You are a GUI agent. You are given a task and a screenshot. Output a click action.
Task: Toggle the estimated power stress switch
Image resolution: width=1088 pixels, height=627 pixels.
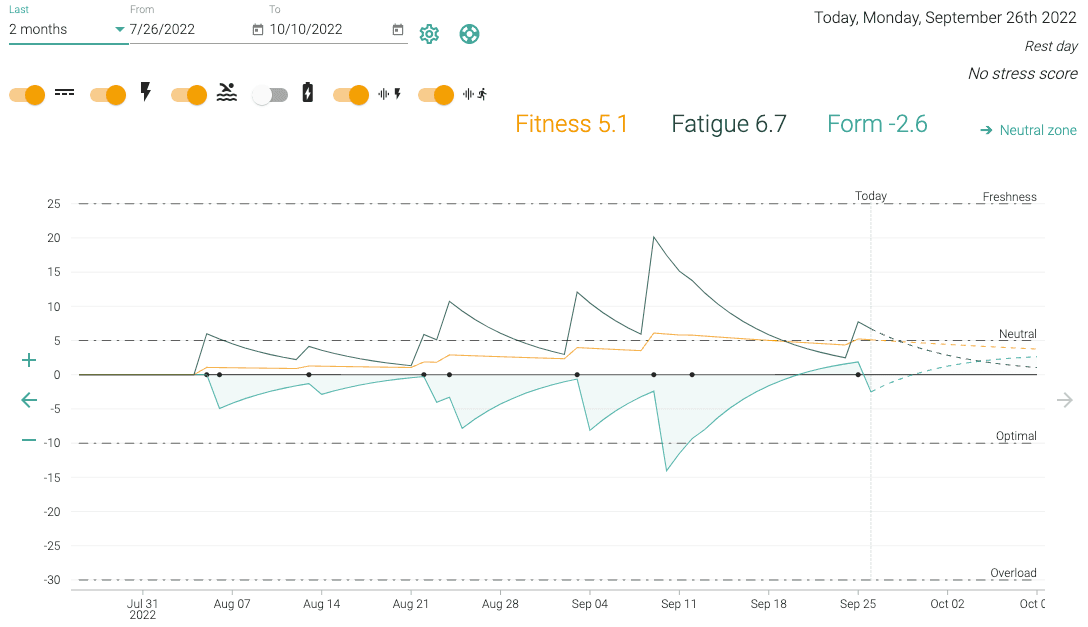click(x=351, y=95)
